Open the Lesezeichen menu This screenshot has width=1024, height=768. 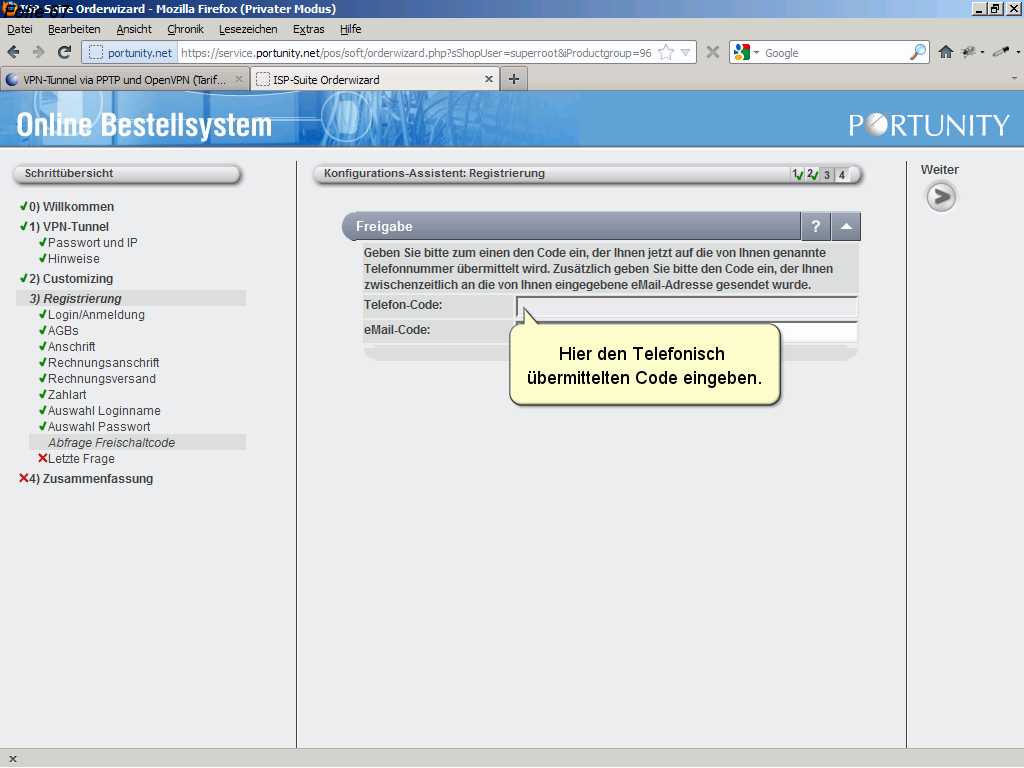[248, 29]
